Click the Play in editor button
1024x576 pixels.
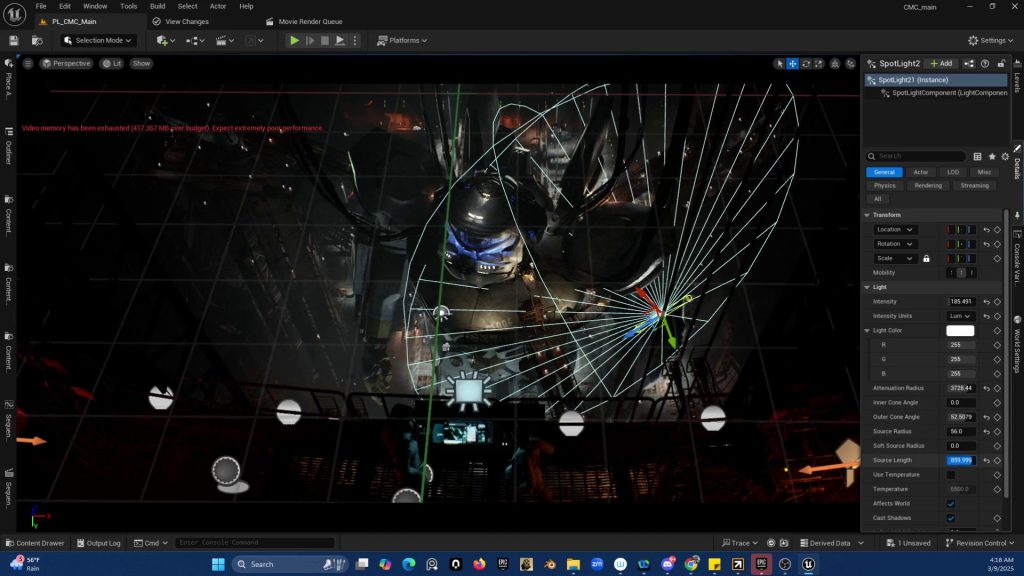tap(295, 40)
